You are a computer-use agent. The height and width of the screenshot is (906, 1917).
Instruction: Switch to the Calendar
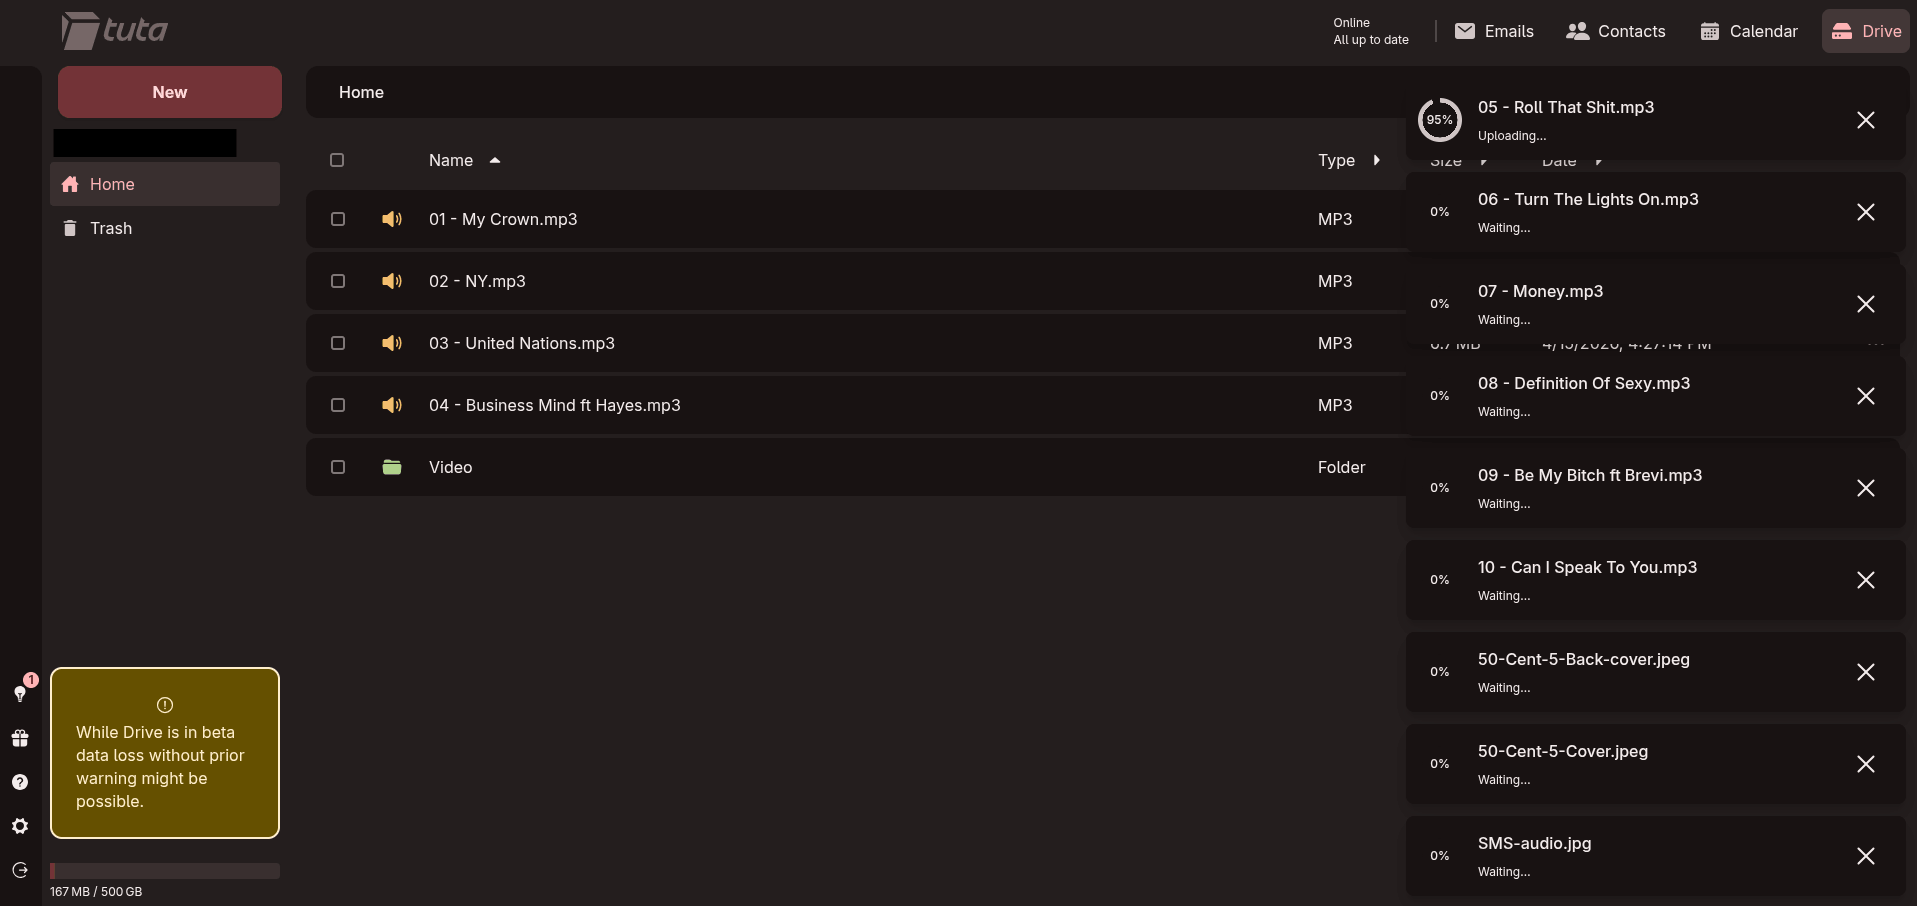1748,31
